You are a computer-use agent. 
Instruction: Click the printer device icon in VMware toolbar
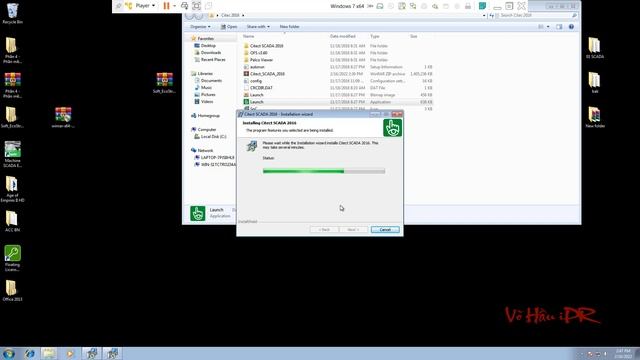pyautogui.click(x=468, y=6)
